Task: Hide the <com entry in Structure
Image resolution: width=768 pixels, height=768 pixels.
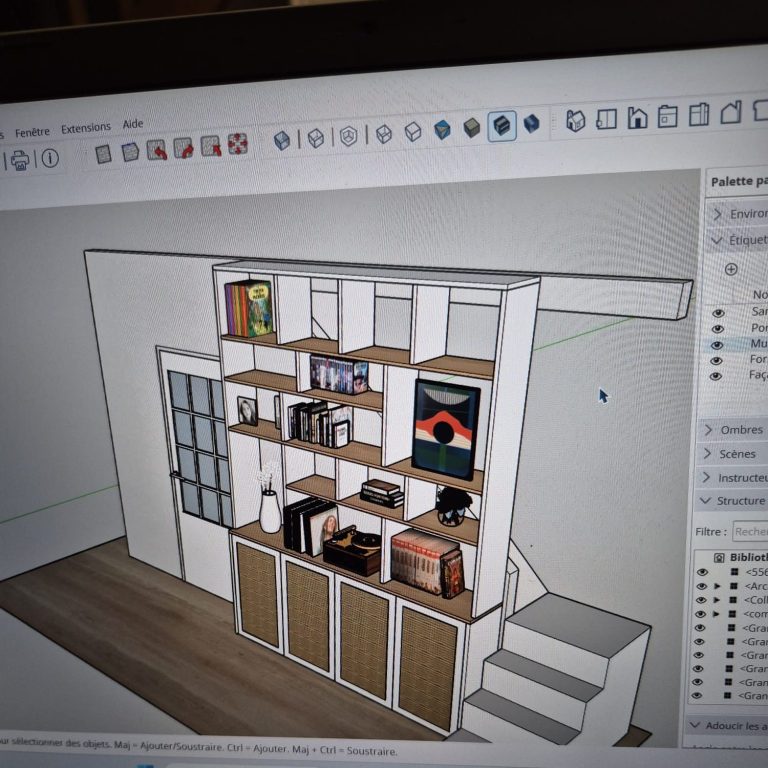Action: (x=701, y=614)
